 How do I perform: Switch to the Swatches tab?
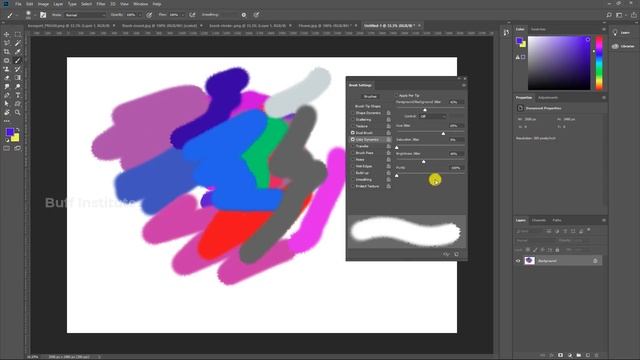click(538, 29)
